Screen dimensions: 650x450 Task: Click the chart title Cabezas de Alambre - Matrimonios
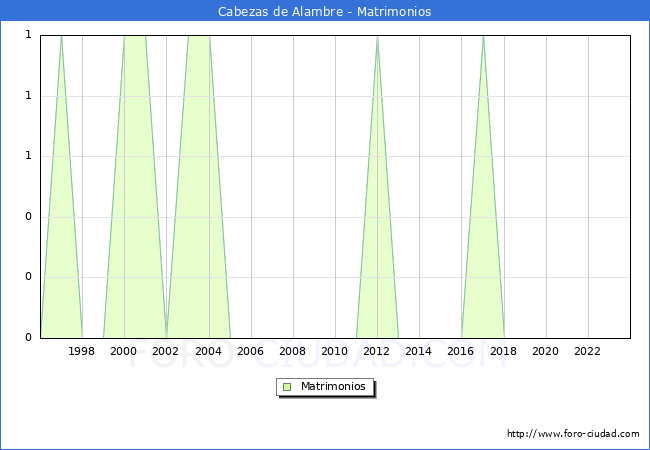(325, 12)
